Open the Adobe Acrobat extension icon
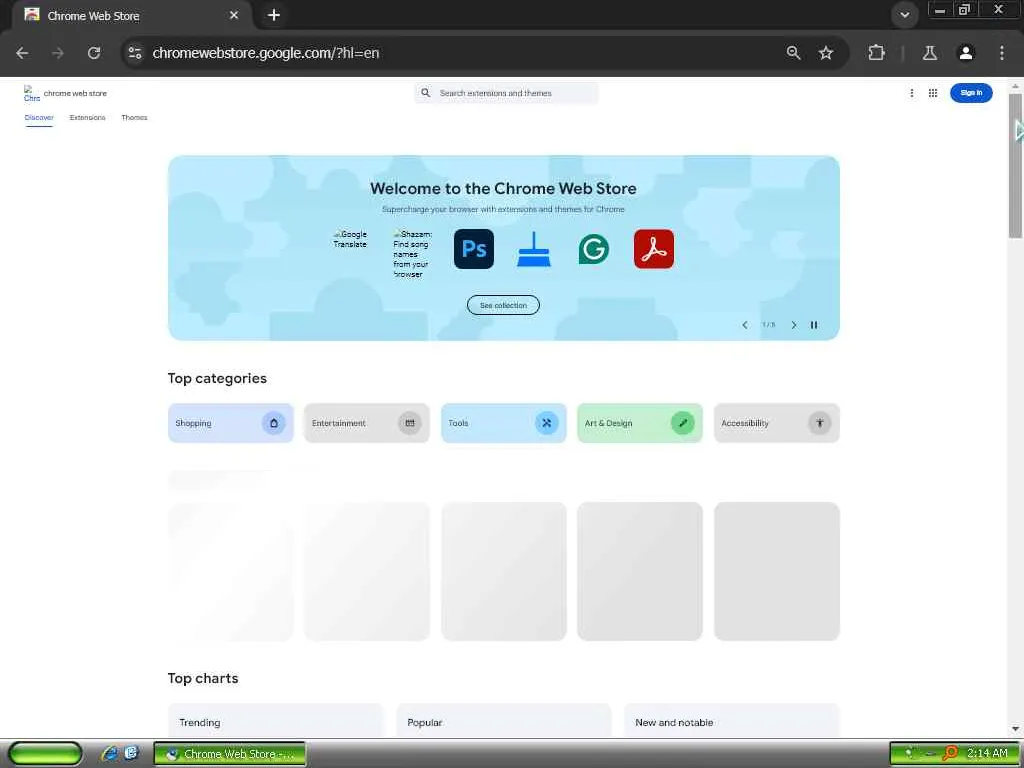 (x=654, y=249)
